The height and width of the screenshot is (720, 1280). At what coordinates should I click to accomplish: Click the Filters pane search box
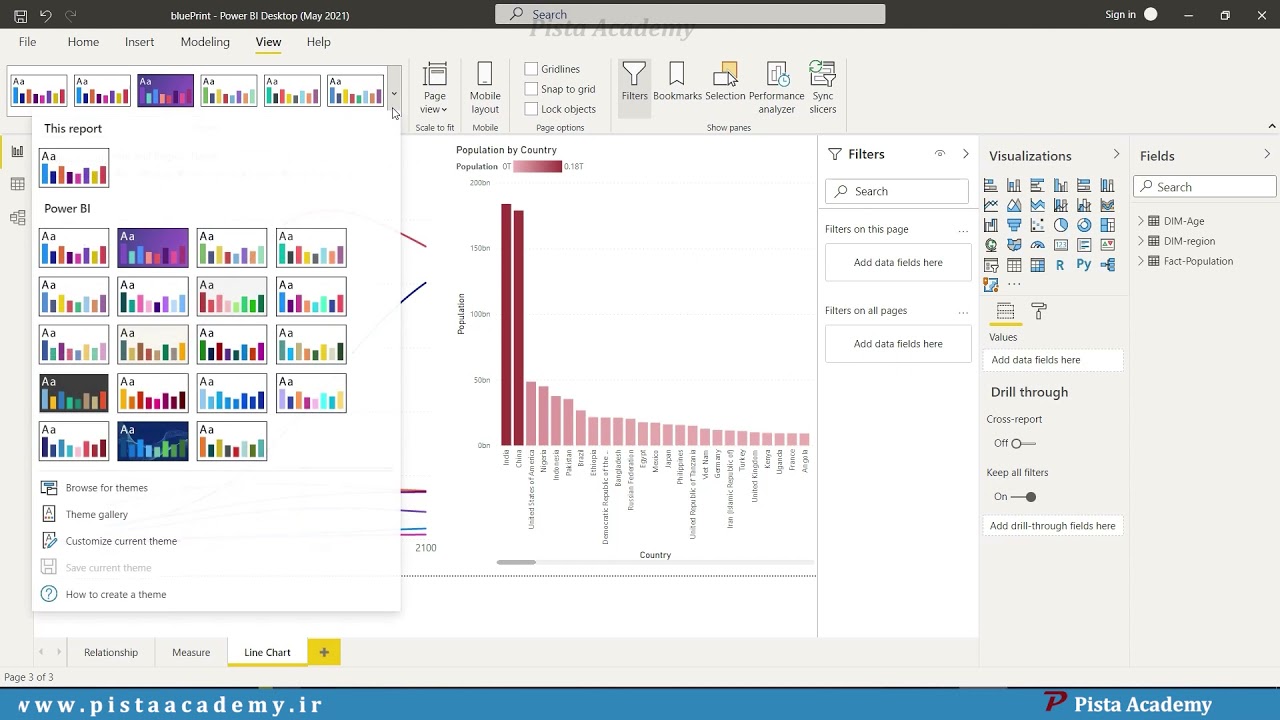pyautogui.click(x=897, y=191)
